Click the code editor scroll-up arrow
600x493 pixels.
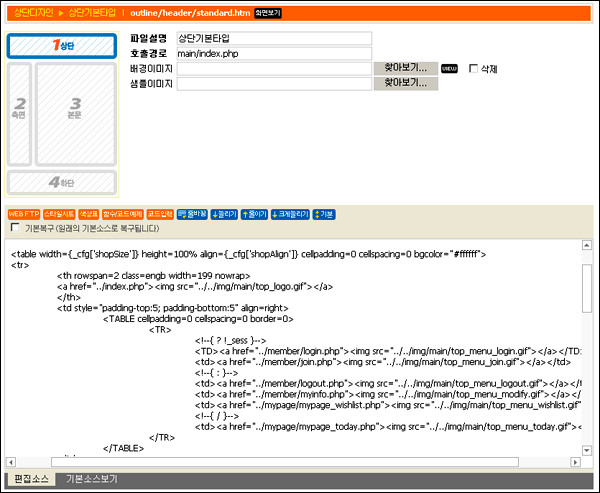(587, 245)
